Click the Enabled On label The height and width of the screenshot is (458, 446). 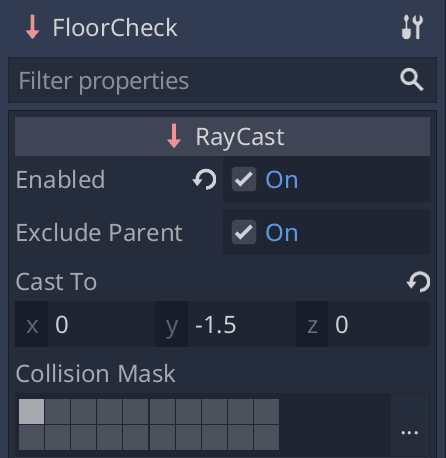click(x=282, y=180)
